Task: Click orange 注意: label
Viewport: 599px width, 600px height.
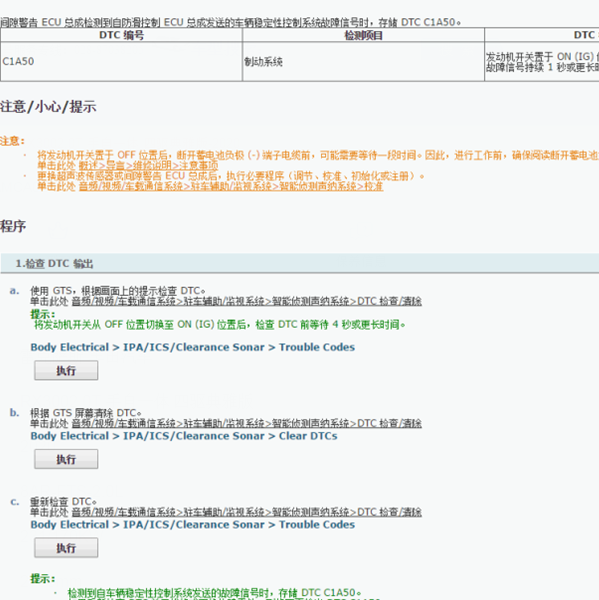Action: [12, 141]
